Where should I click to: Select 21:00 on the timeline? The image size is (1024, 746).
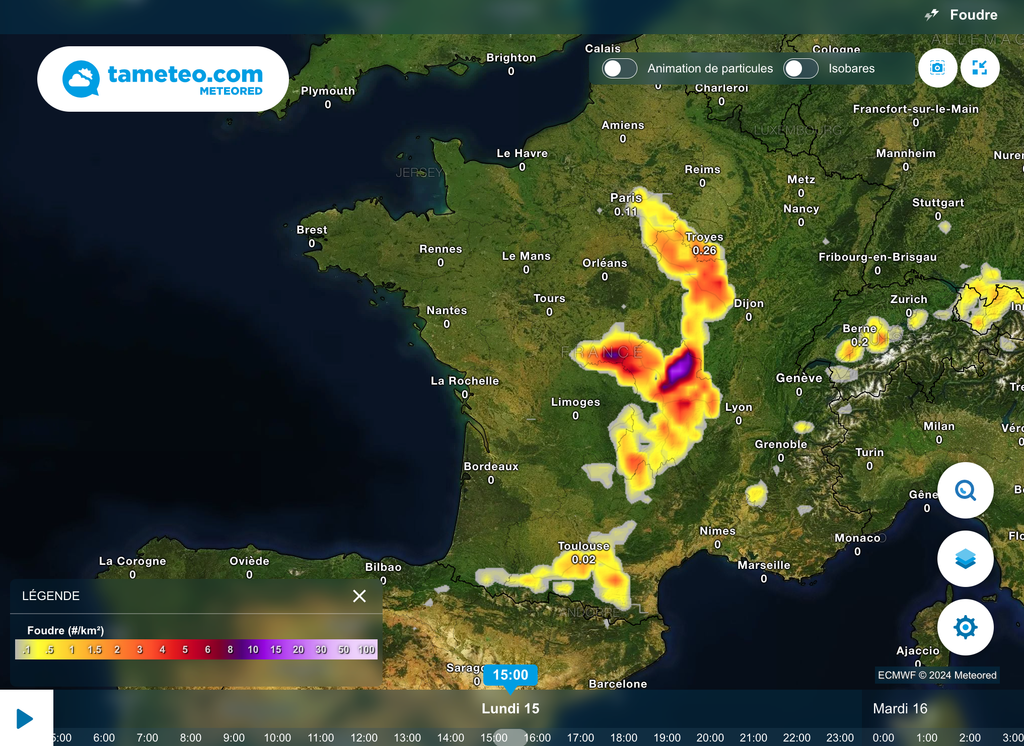pyautogui.click(x=753, y=738)
